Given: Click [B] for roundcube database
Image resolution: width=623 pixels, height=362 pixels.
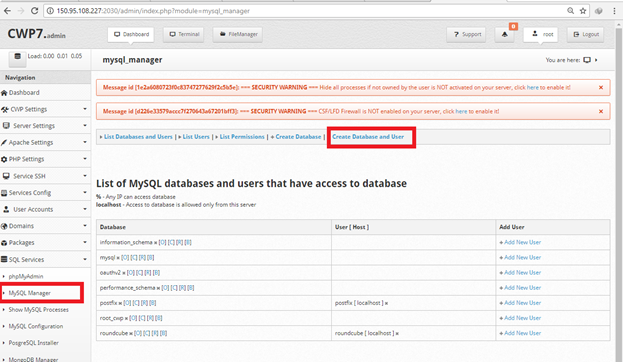Looking at the screenshot, I should click(x=163, y=333).
